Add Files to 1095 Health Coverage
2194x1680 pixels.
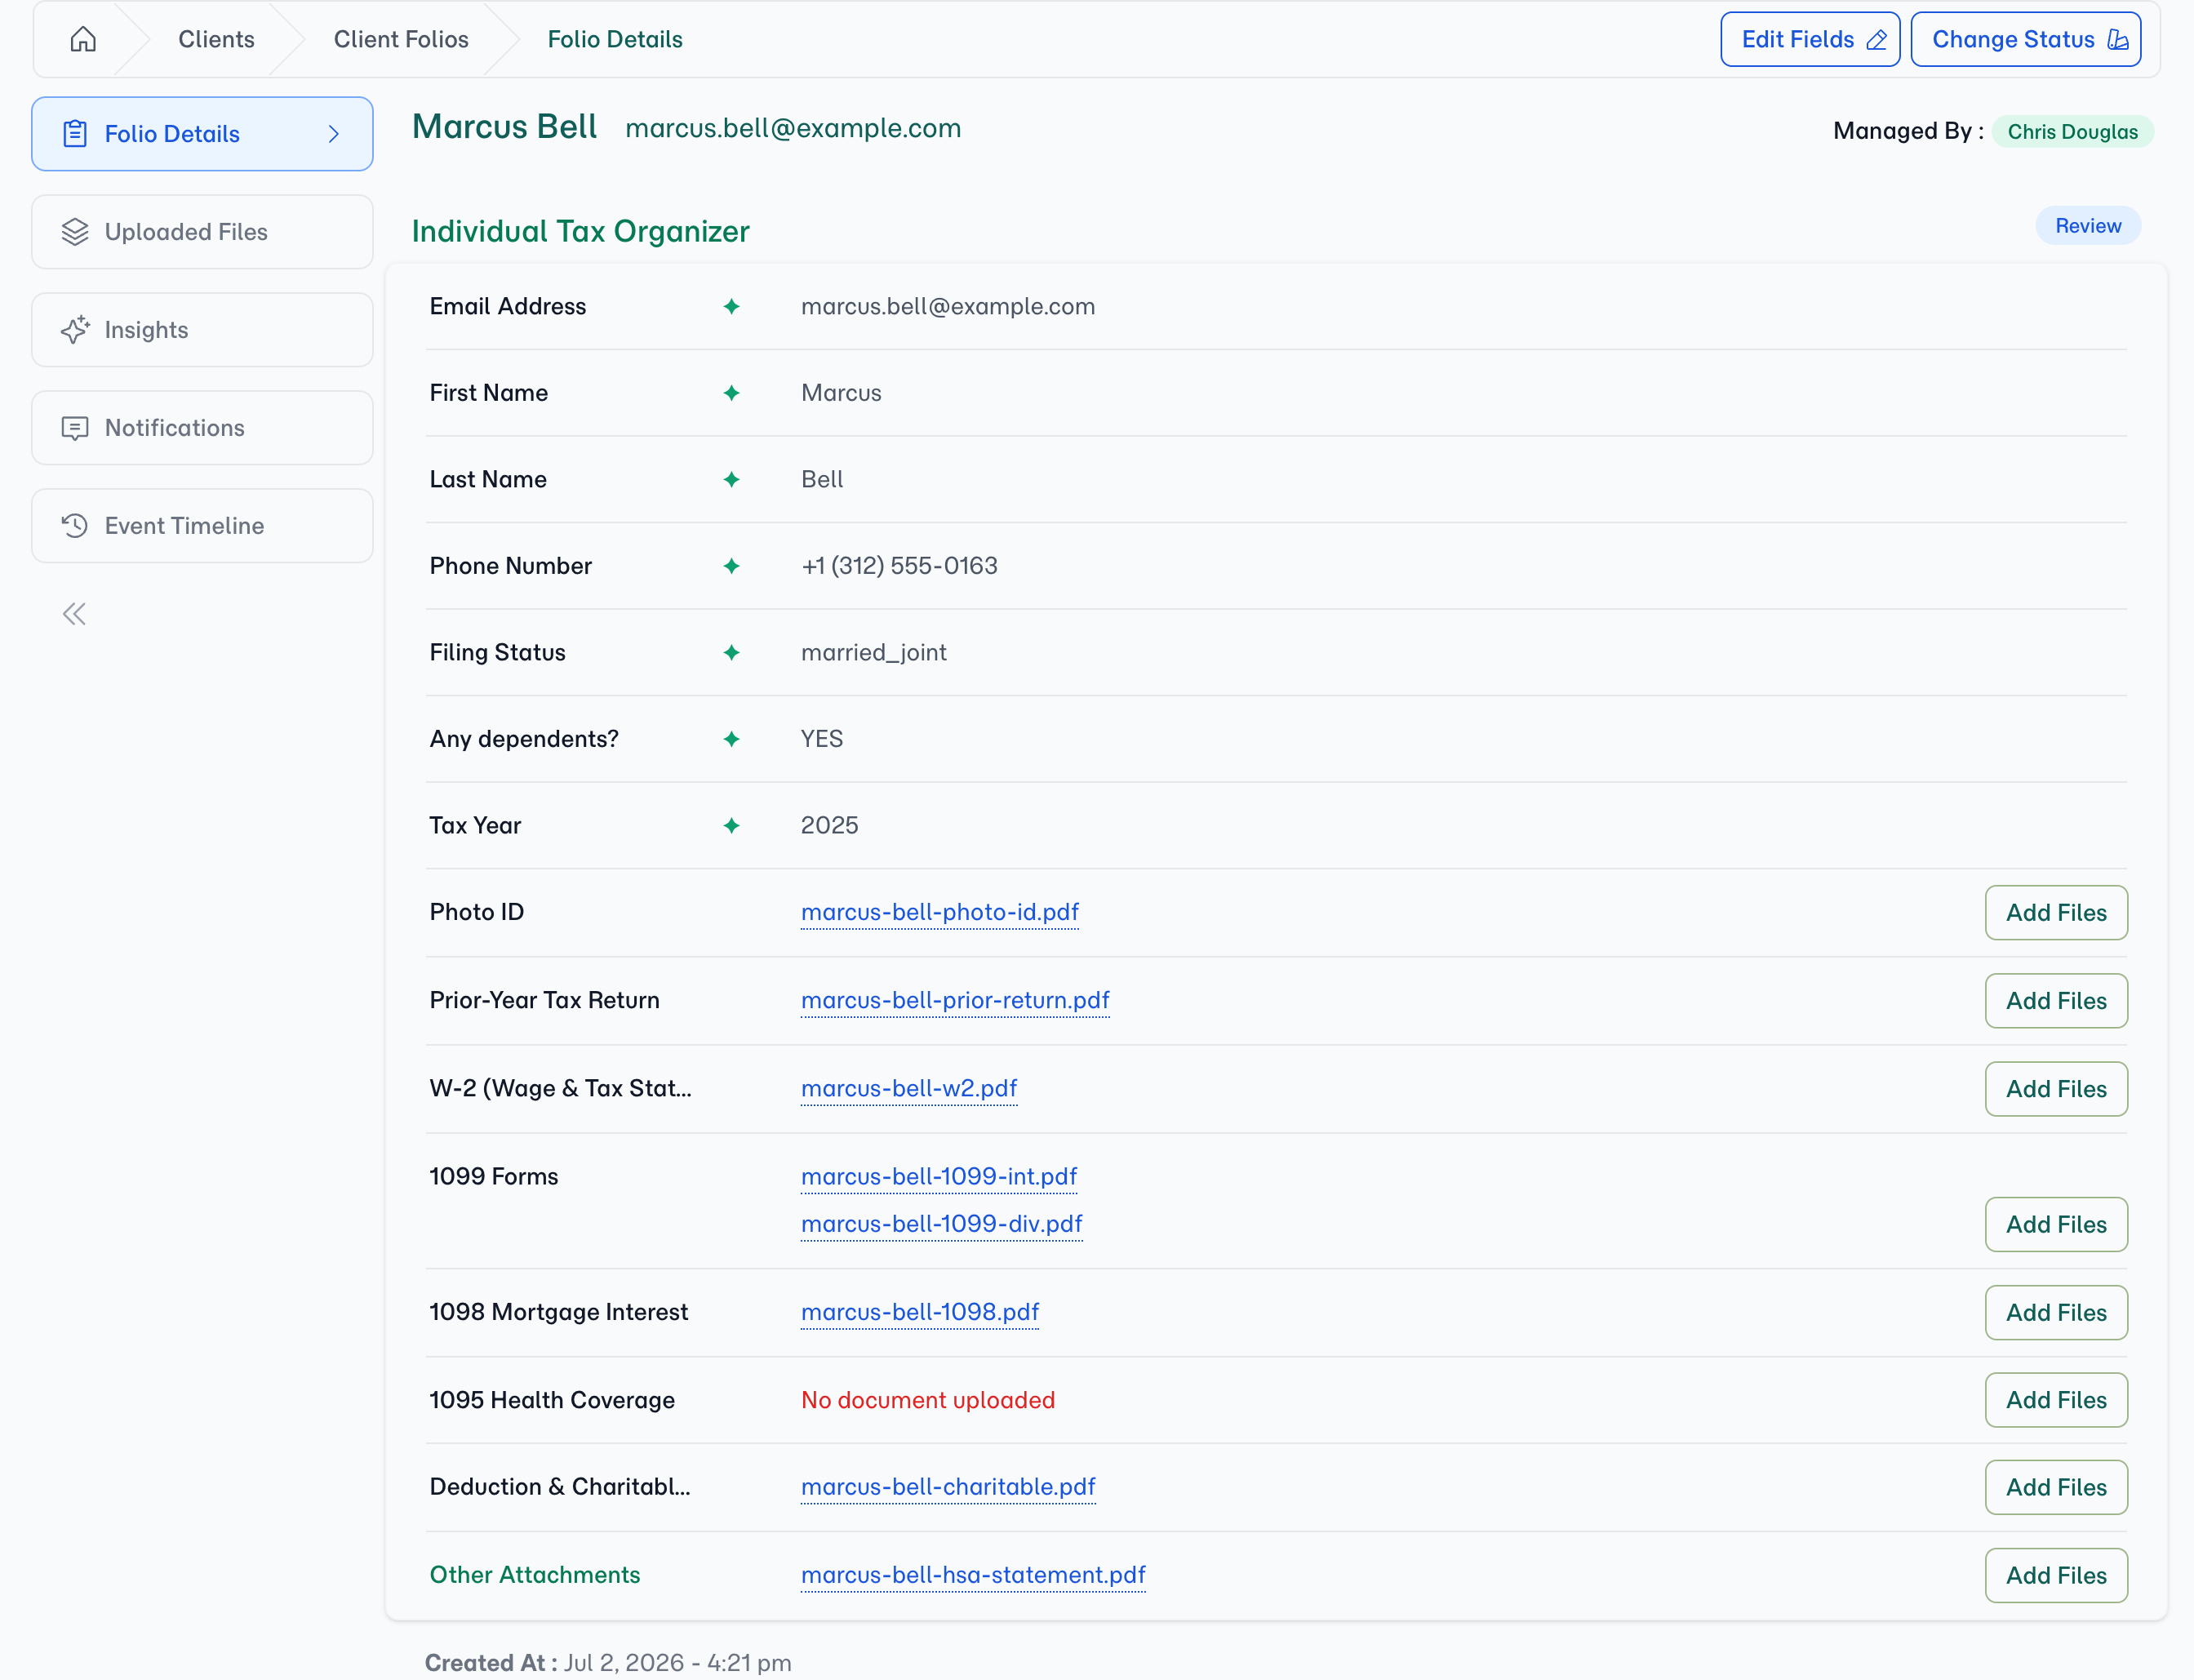(2056, 1400)
